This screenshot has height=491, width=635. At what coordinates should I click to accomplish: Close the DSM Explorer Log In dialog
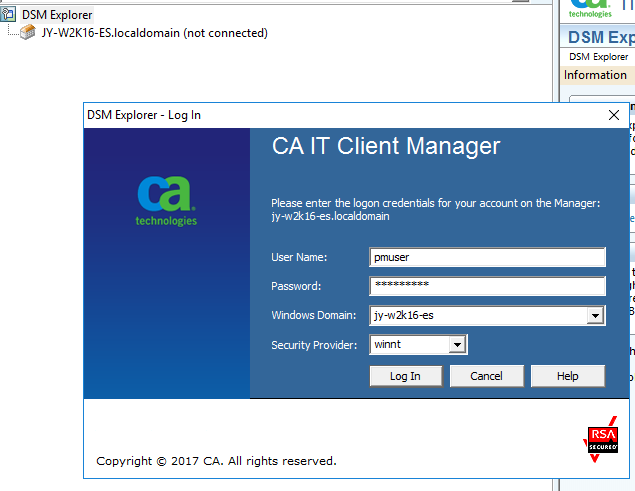coord(614,115)
